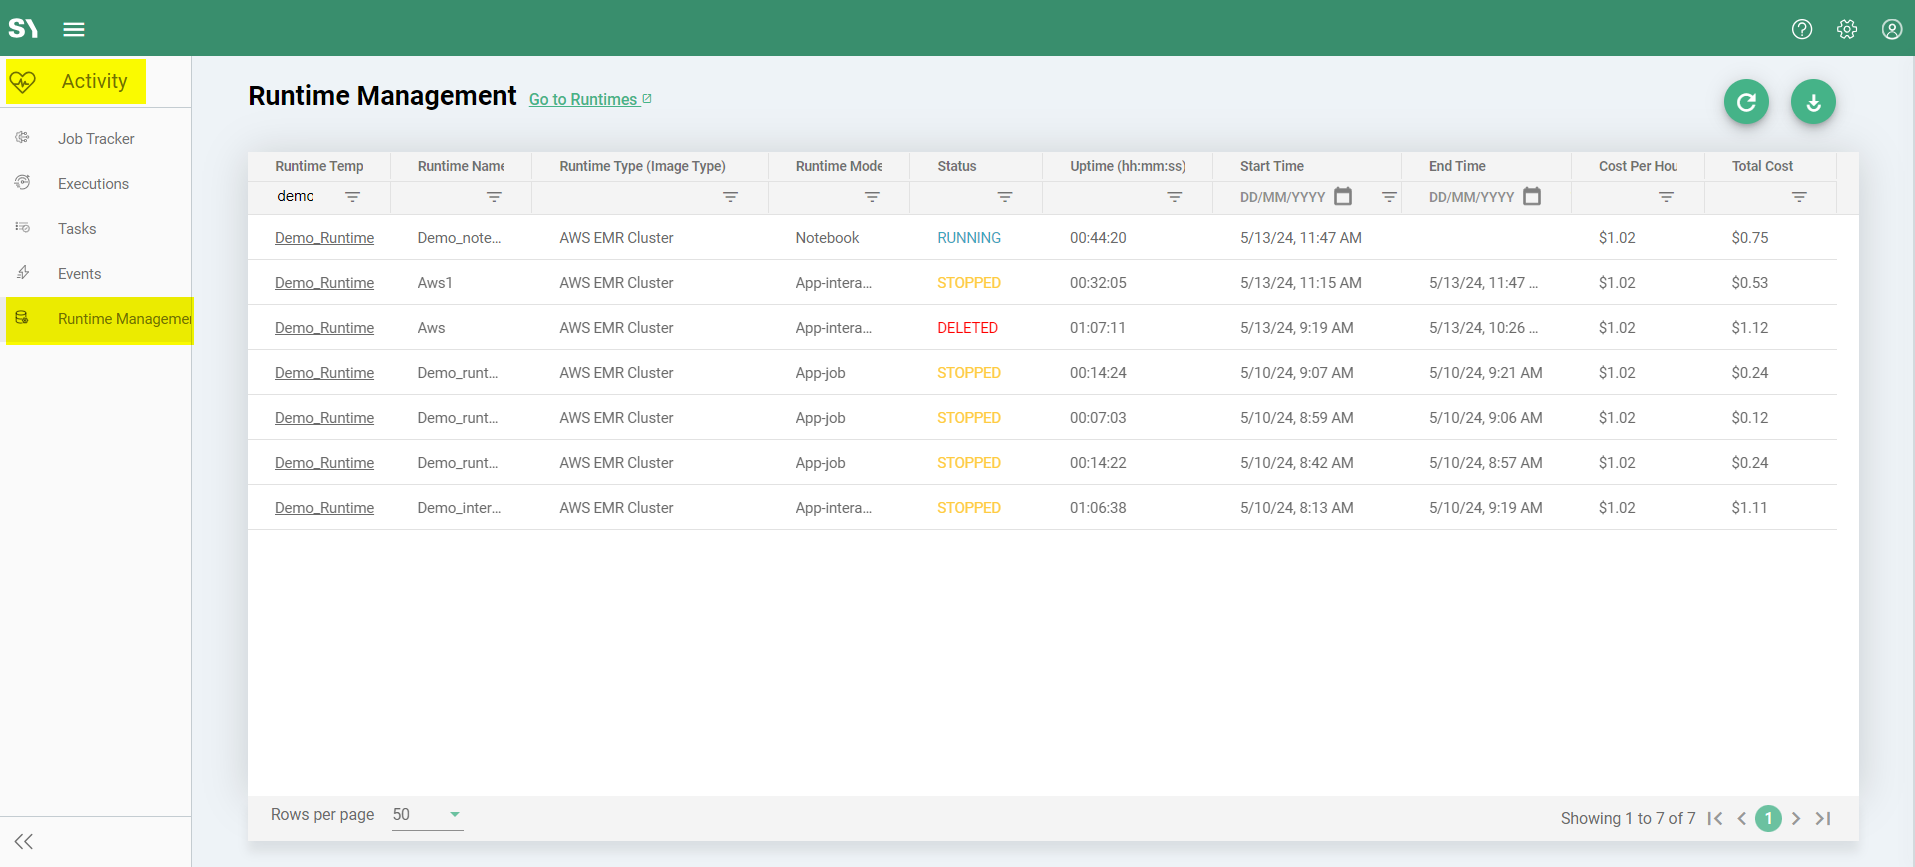Open filter menu for Runtime Mode column
Image resolution: width=1915 pixels, height=867 pixels.
(x=872, y=197)
